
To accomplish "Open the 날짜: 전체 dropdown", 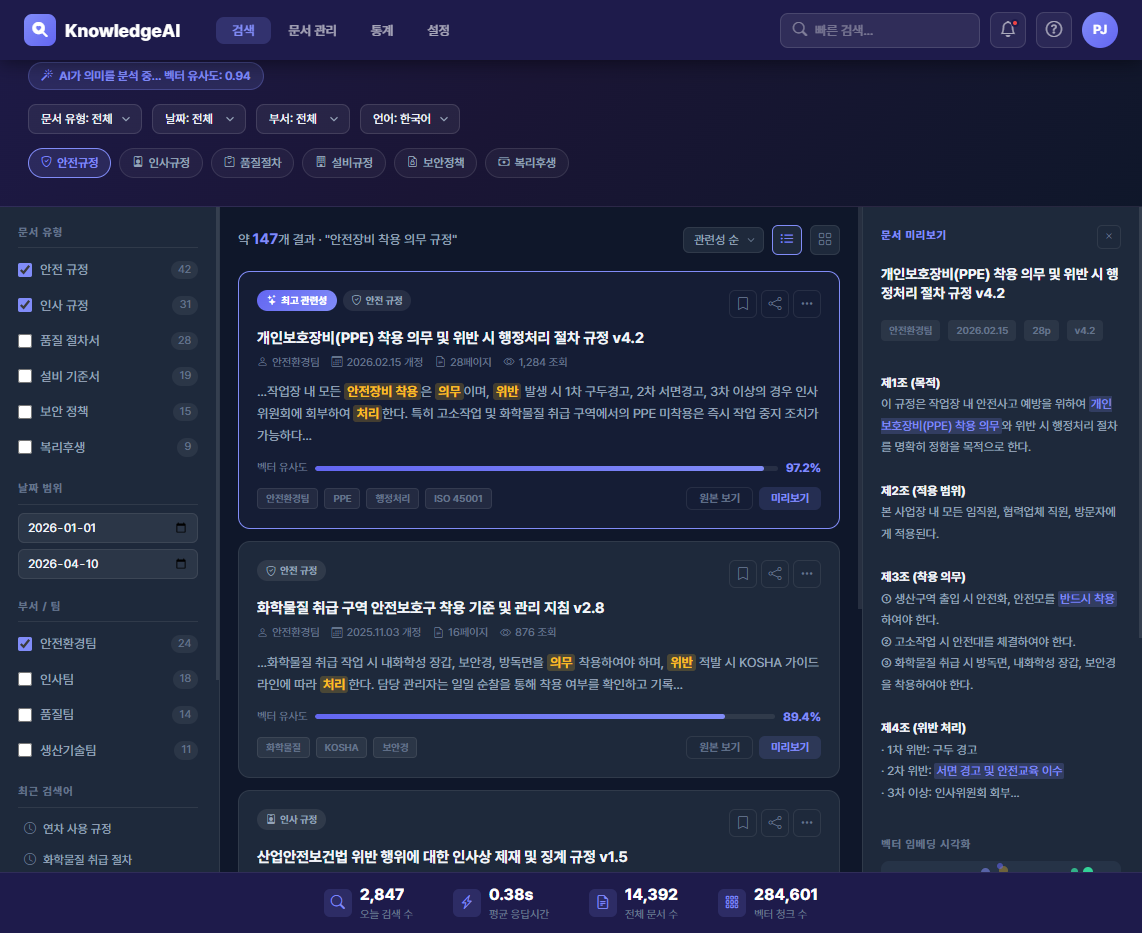I will (x=199, y=119).
